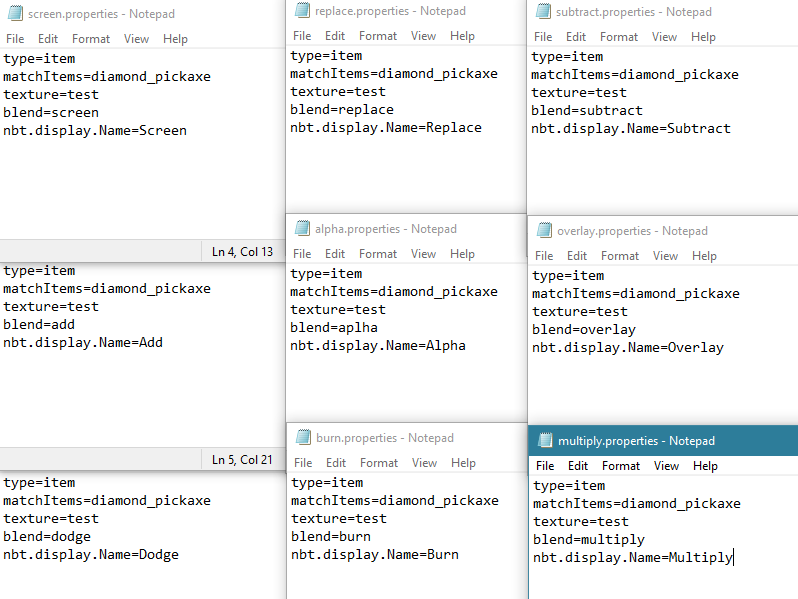This screenshot has height=599, width=798.
Task: Click 'nbt.display.Name=Subtract' line
Action: point(631,128)
